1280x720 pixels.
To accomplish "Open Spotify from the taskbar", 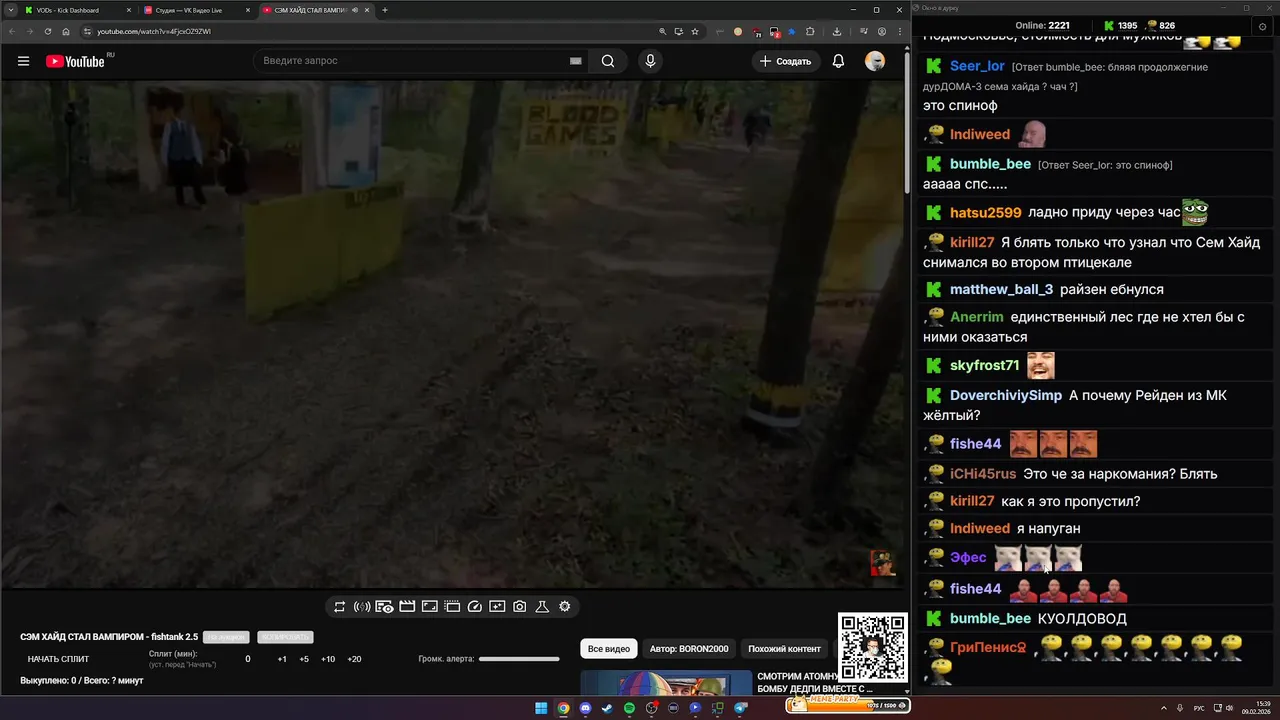I will (629, 708).
